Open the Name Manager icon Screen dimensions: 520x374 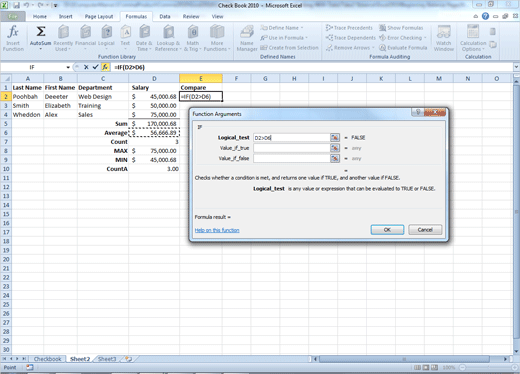point(247,32)
